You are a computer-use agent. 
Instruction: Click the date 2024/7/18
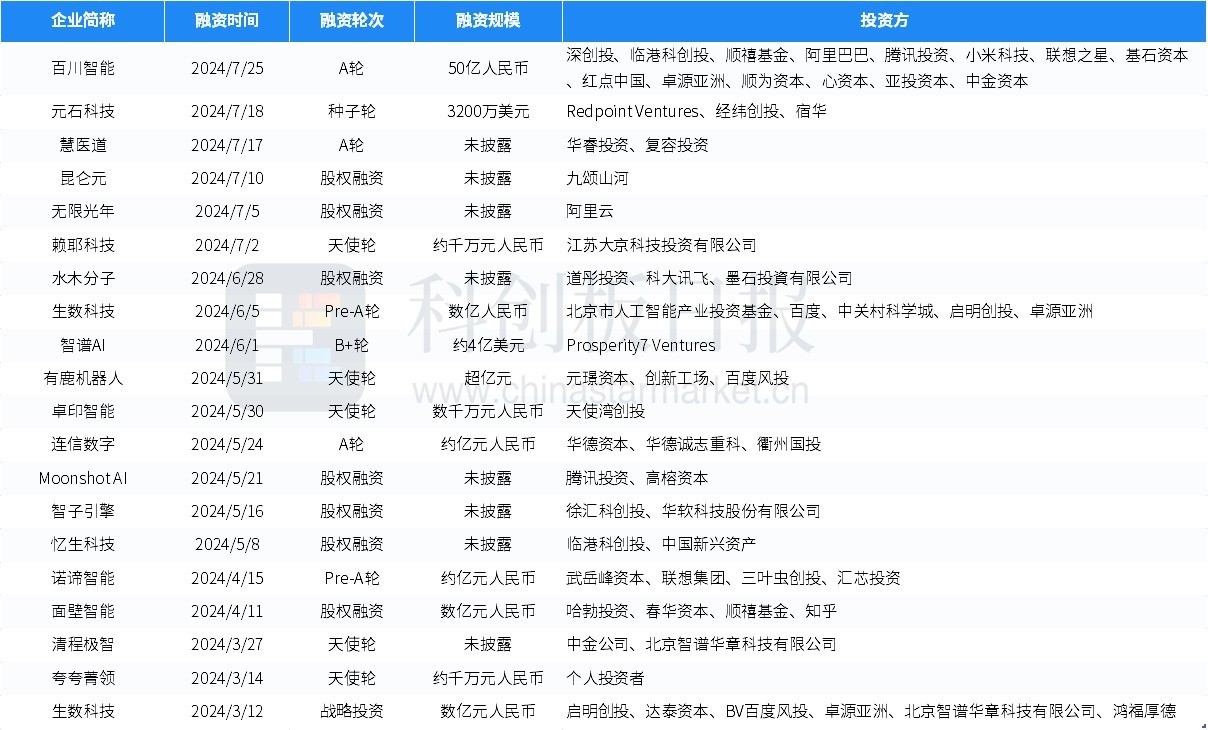227,111
